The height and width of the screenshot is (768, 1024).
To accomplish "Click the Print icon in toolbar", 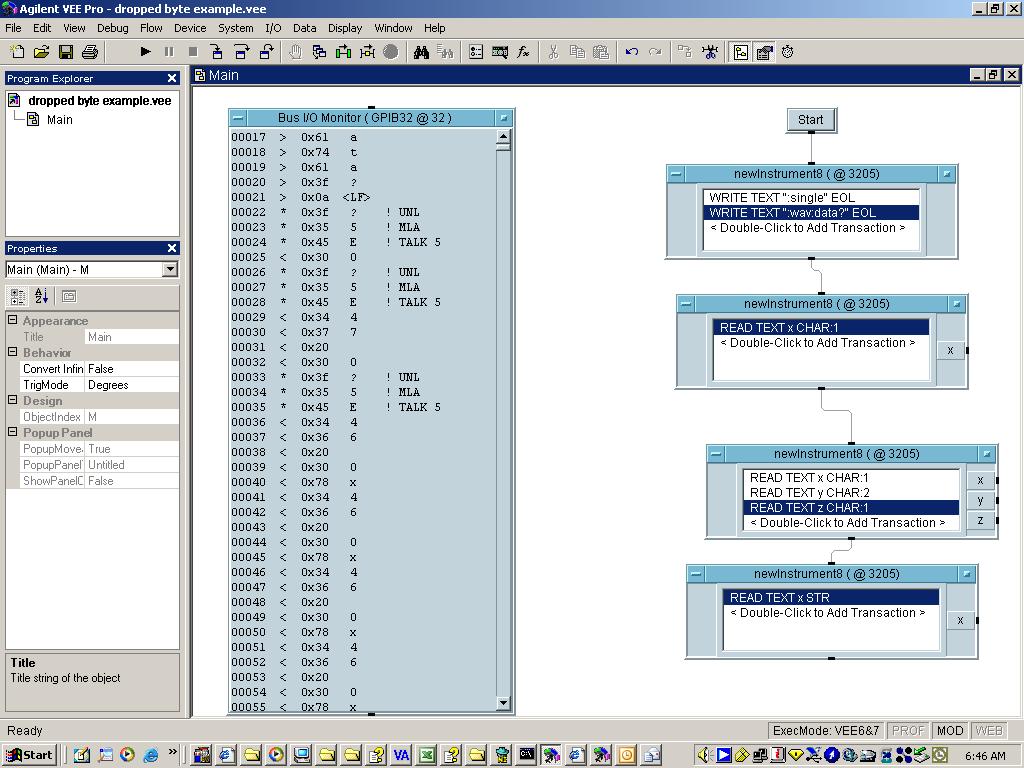I will point(90,52).
